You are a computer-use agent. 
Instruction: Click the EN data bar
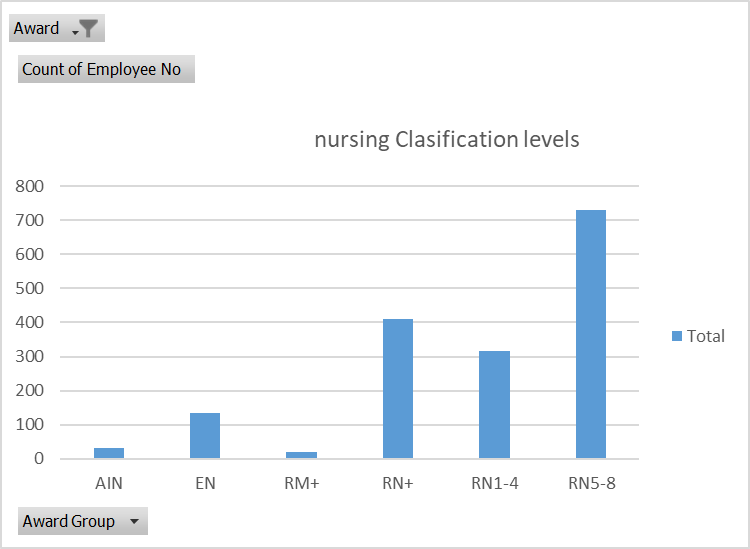(205, 436)
